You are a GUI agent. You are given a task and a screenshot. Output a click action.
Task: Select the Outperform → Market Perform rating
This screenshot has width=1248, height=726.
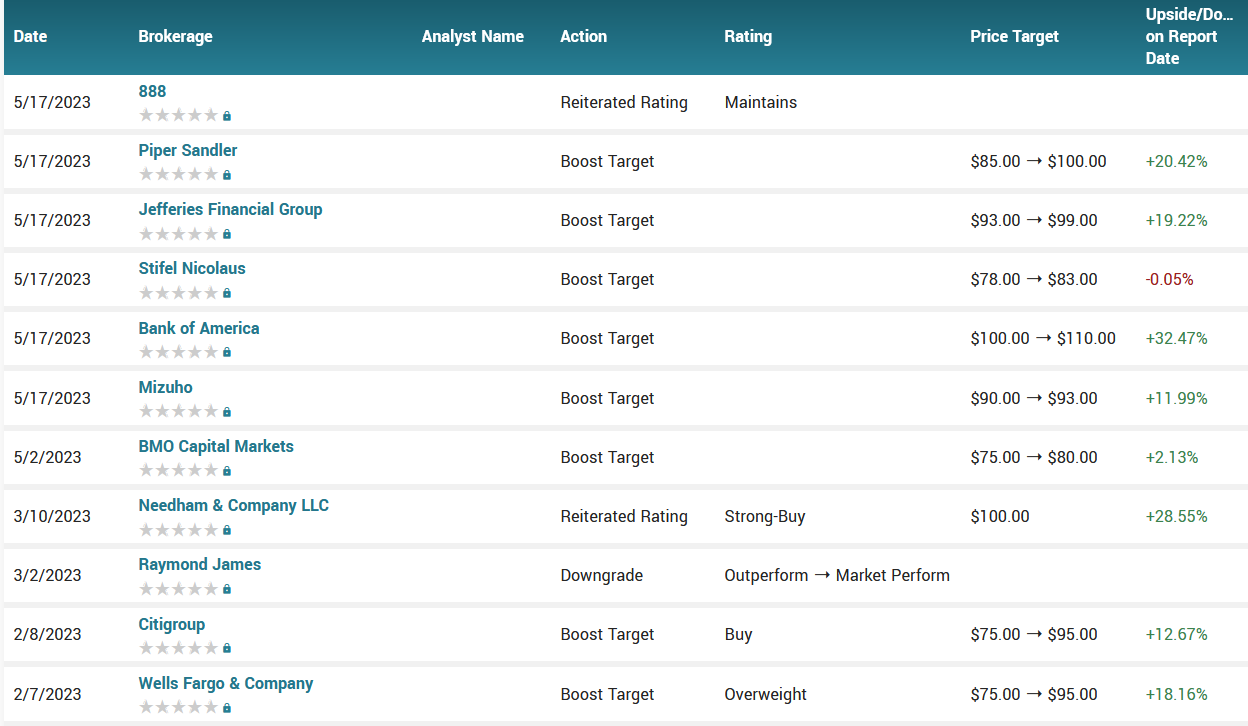837,575
